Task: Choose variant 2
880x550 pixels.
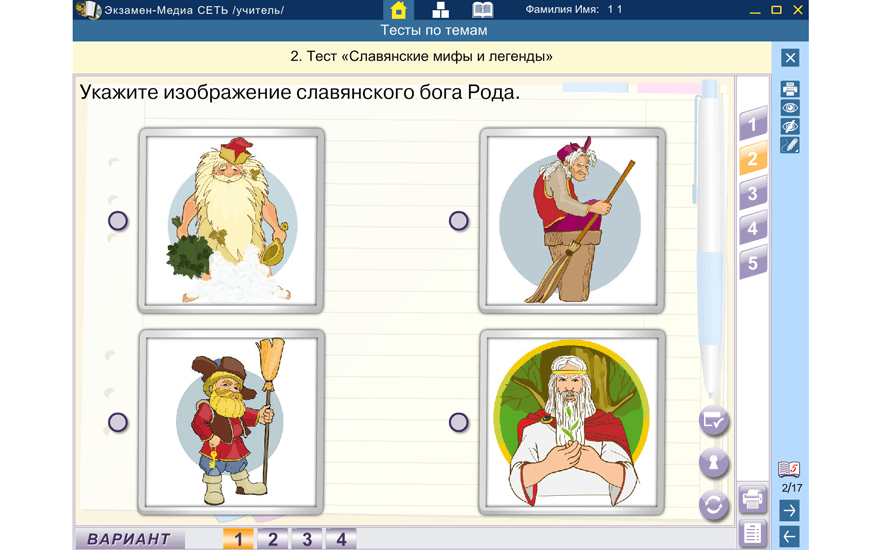Action: [x=273, y=539]
